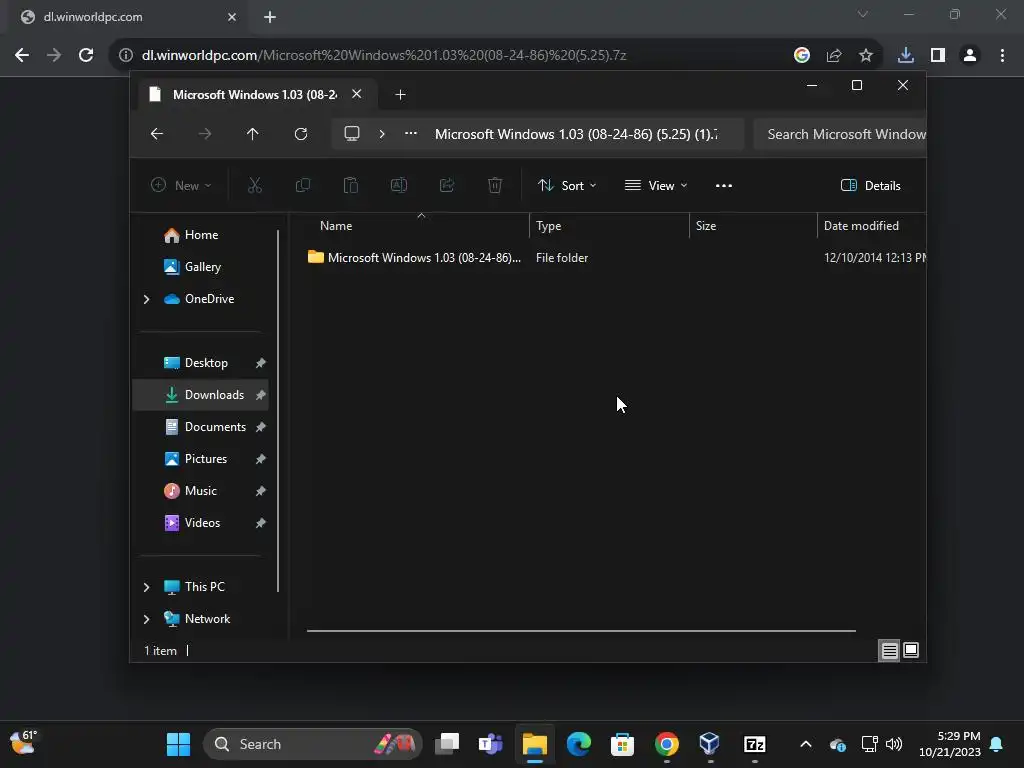Viewport: 1024px width, 768px height.
Task: Open 7-Zip from the taskbar
Action: (x=754, y=744)
